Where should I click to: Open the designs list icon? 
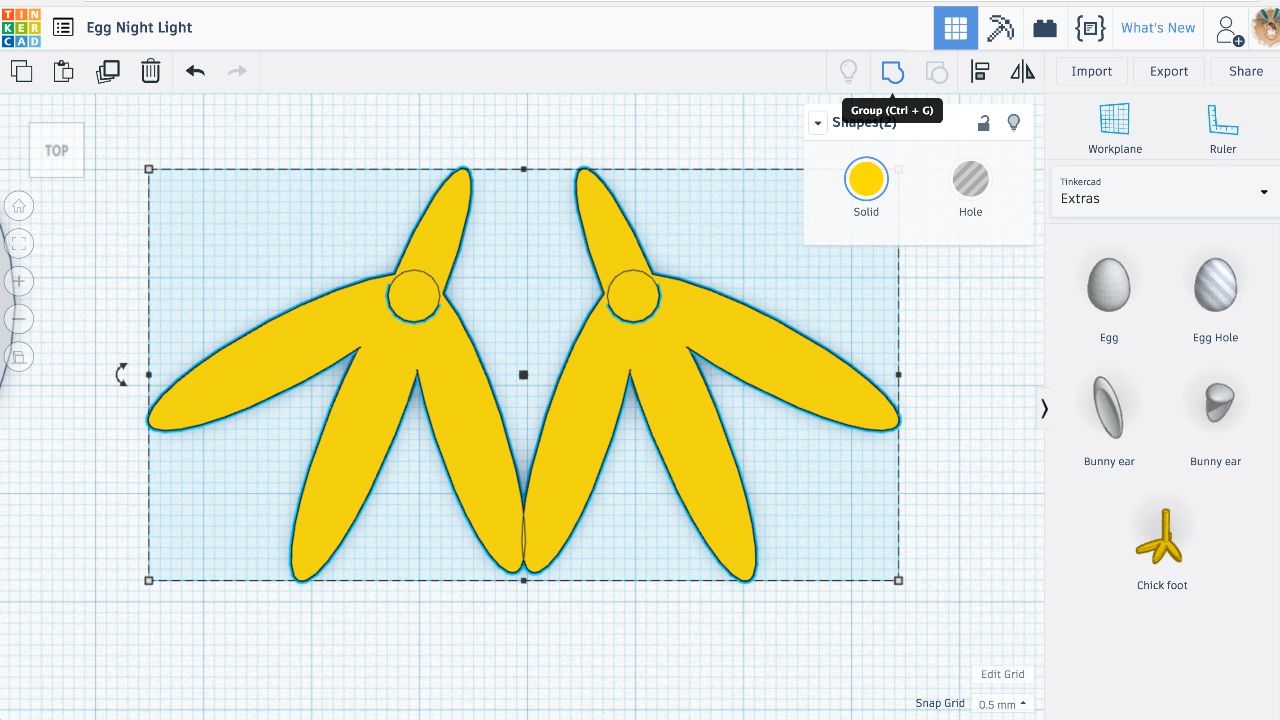pyautogui.click(x=63, y=28)
